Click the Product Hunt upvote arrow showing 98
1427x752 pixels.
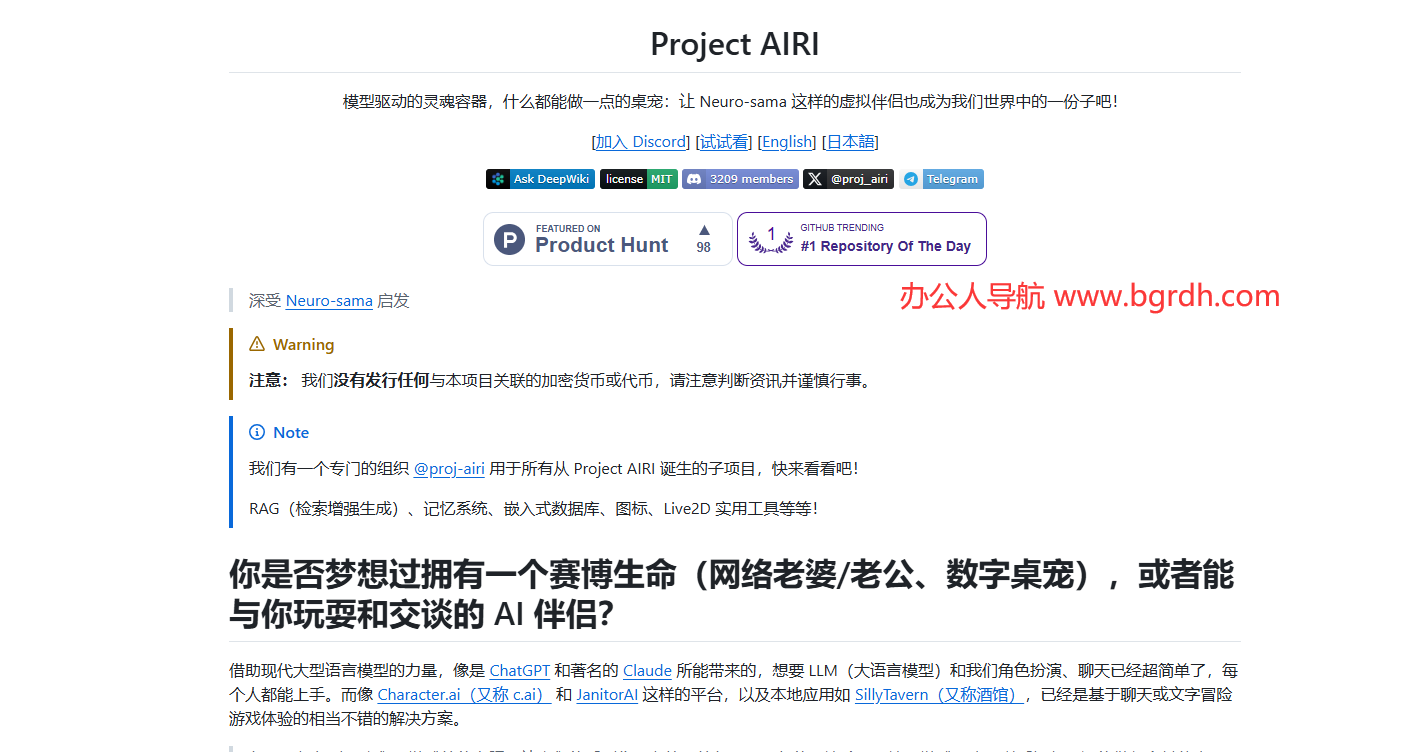click(703, 238)
